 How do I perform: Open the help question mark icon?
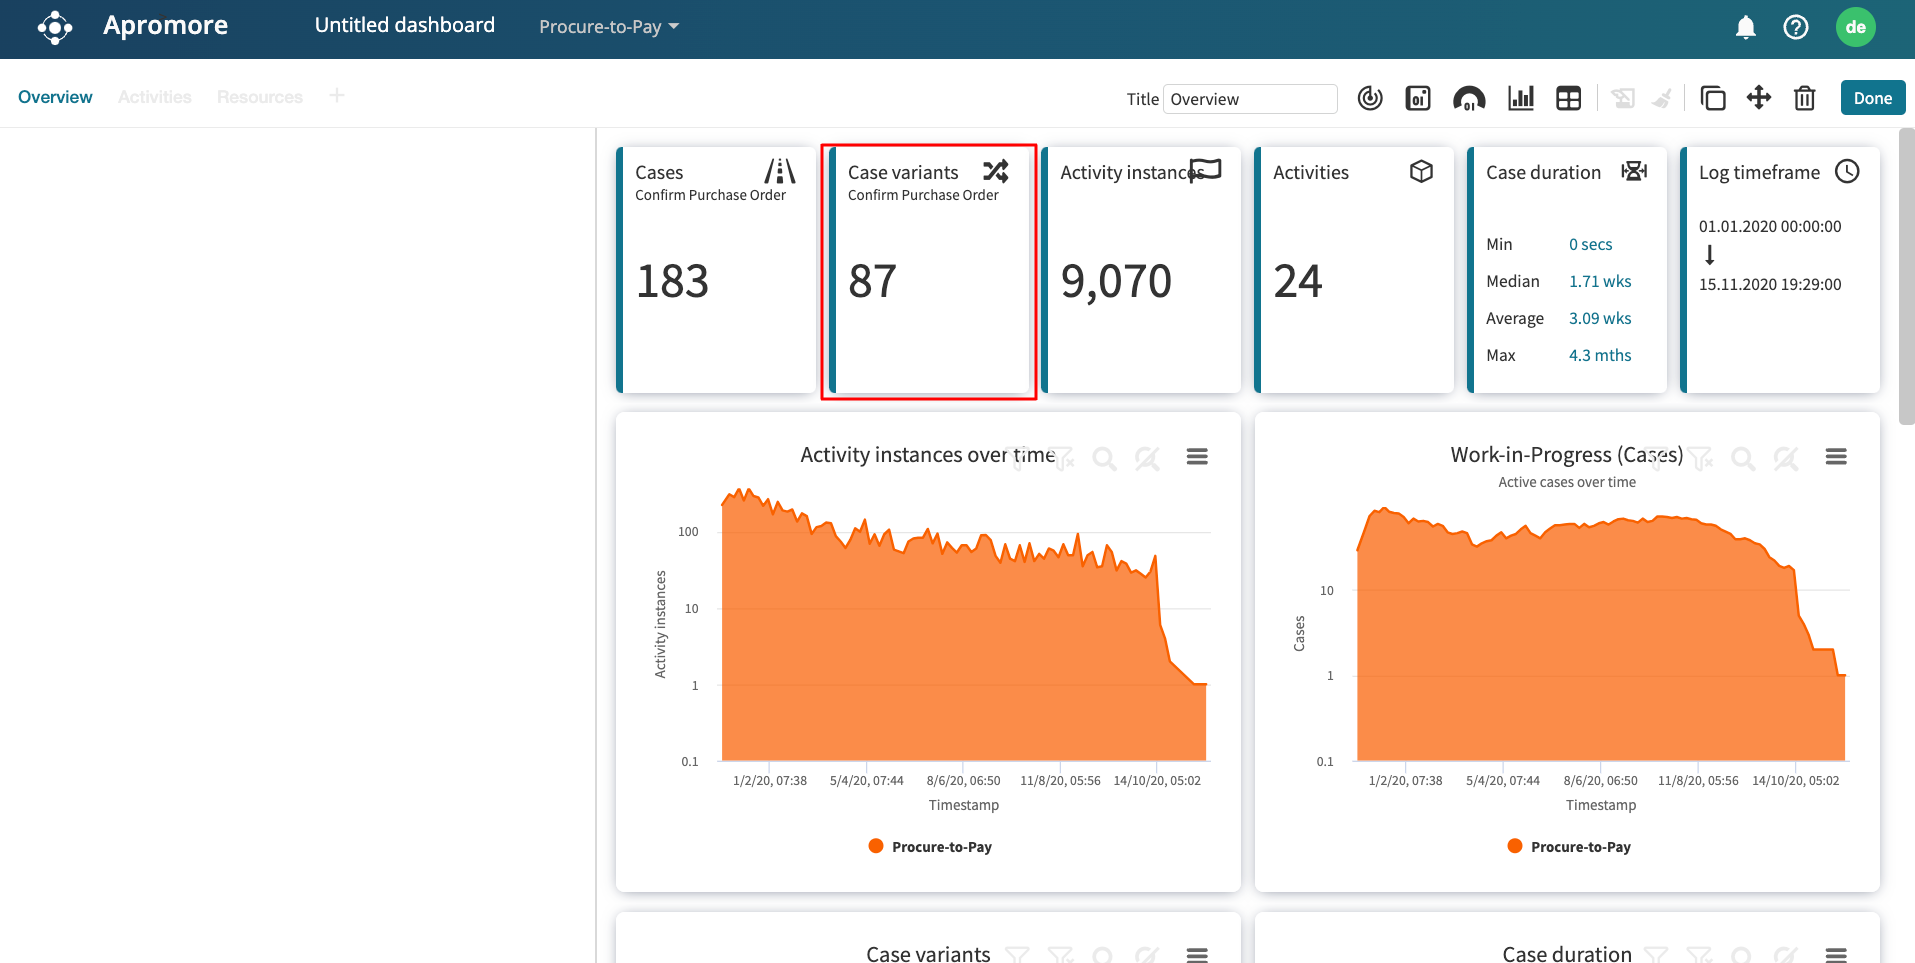pyautogui.click(x=1795, y=27)
